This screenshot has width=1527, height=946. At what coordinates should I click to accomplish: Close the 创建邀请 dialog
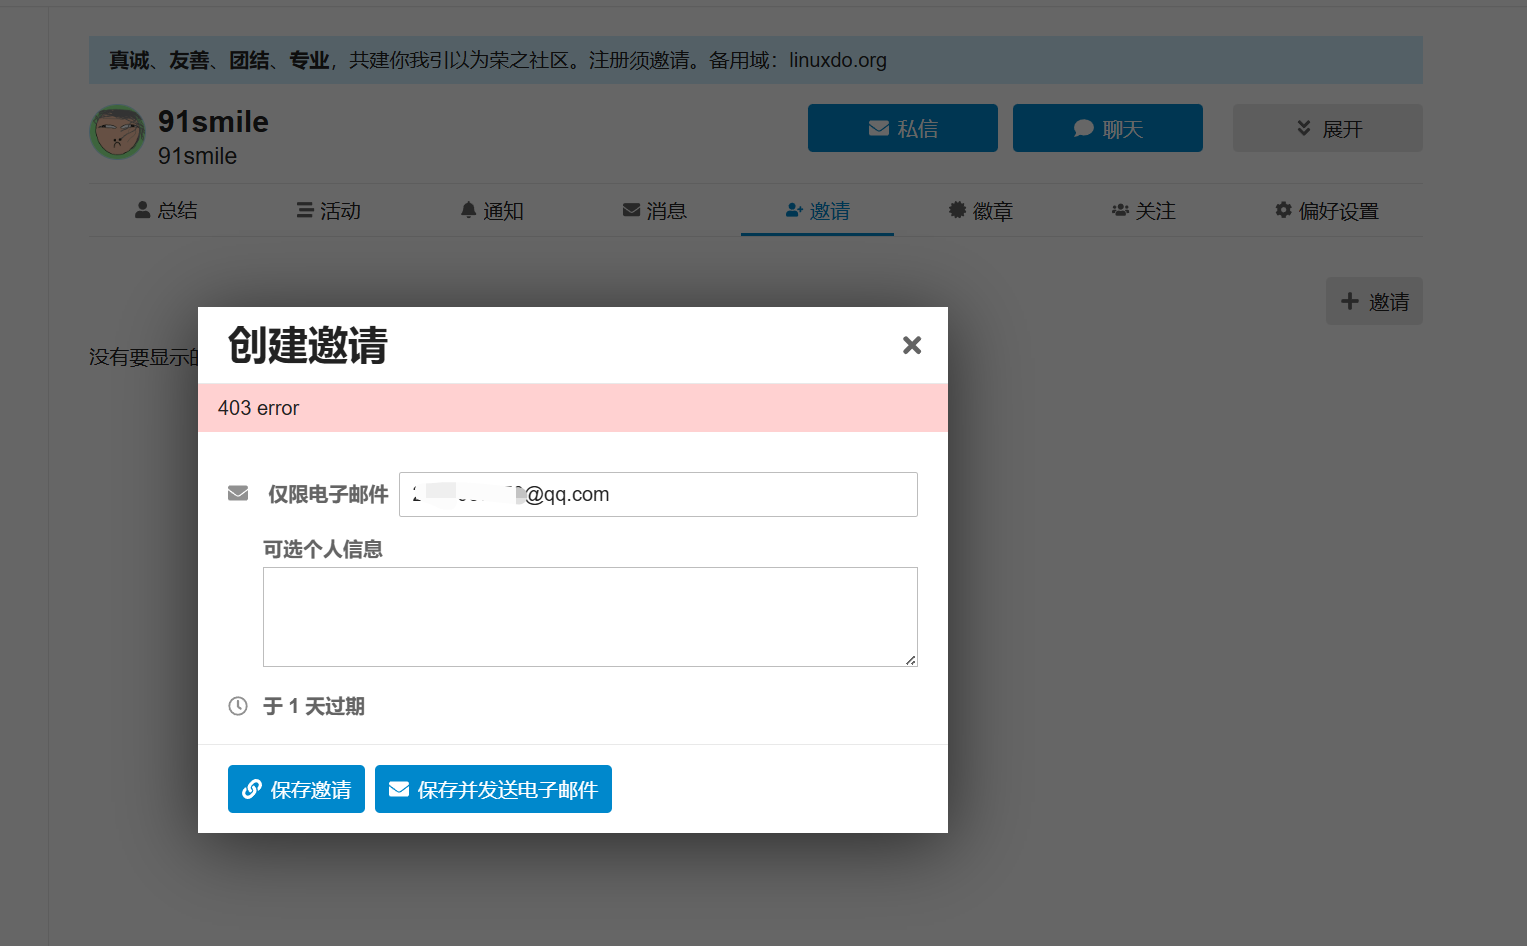(911, 345)
